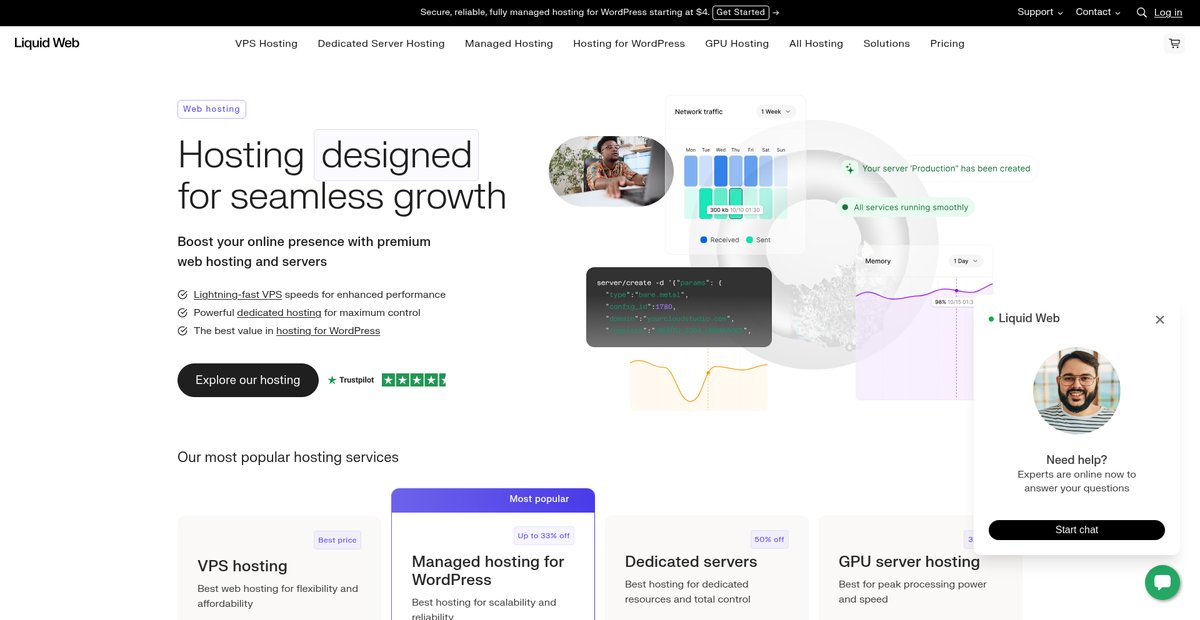Viewport: 1200px width, 620px height.
Task: Select the GPU server hosting card title
Action: click(x=909, y=562)
